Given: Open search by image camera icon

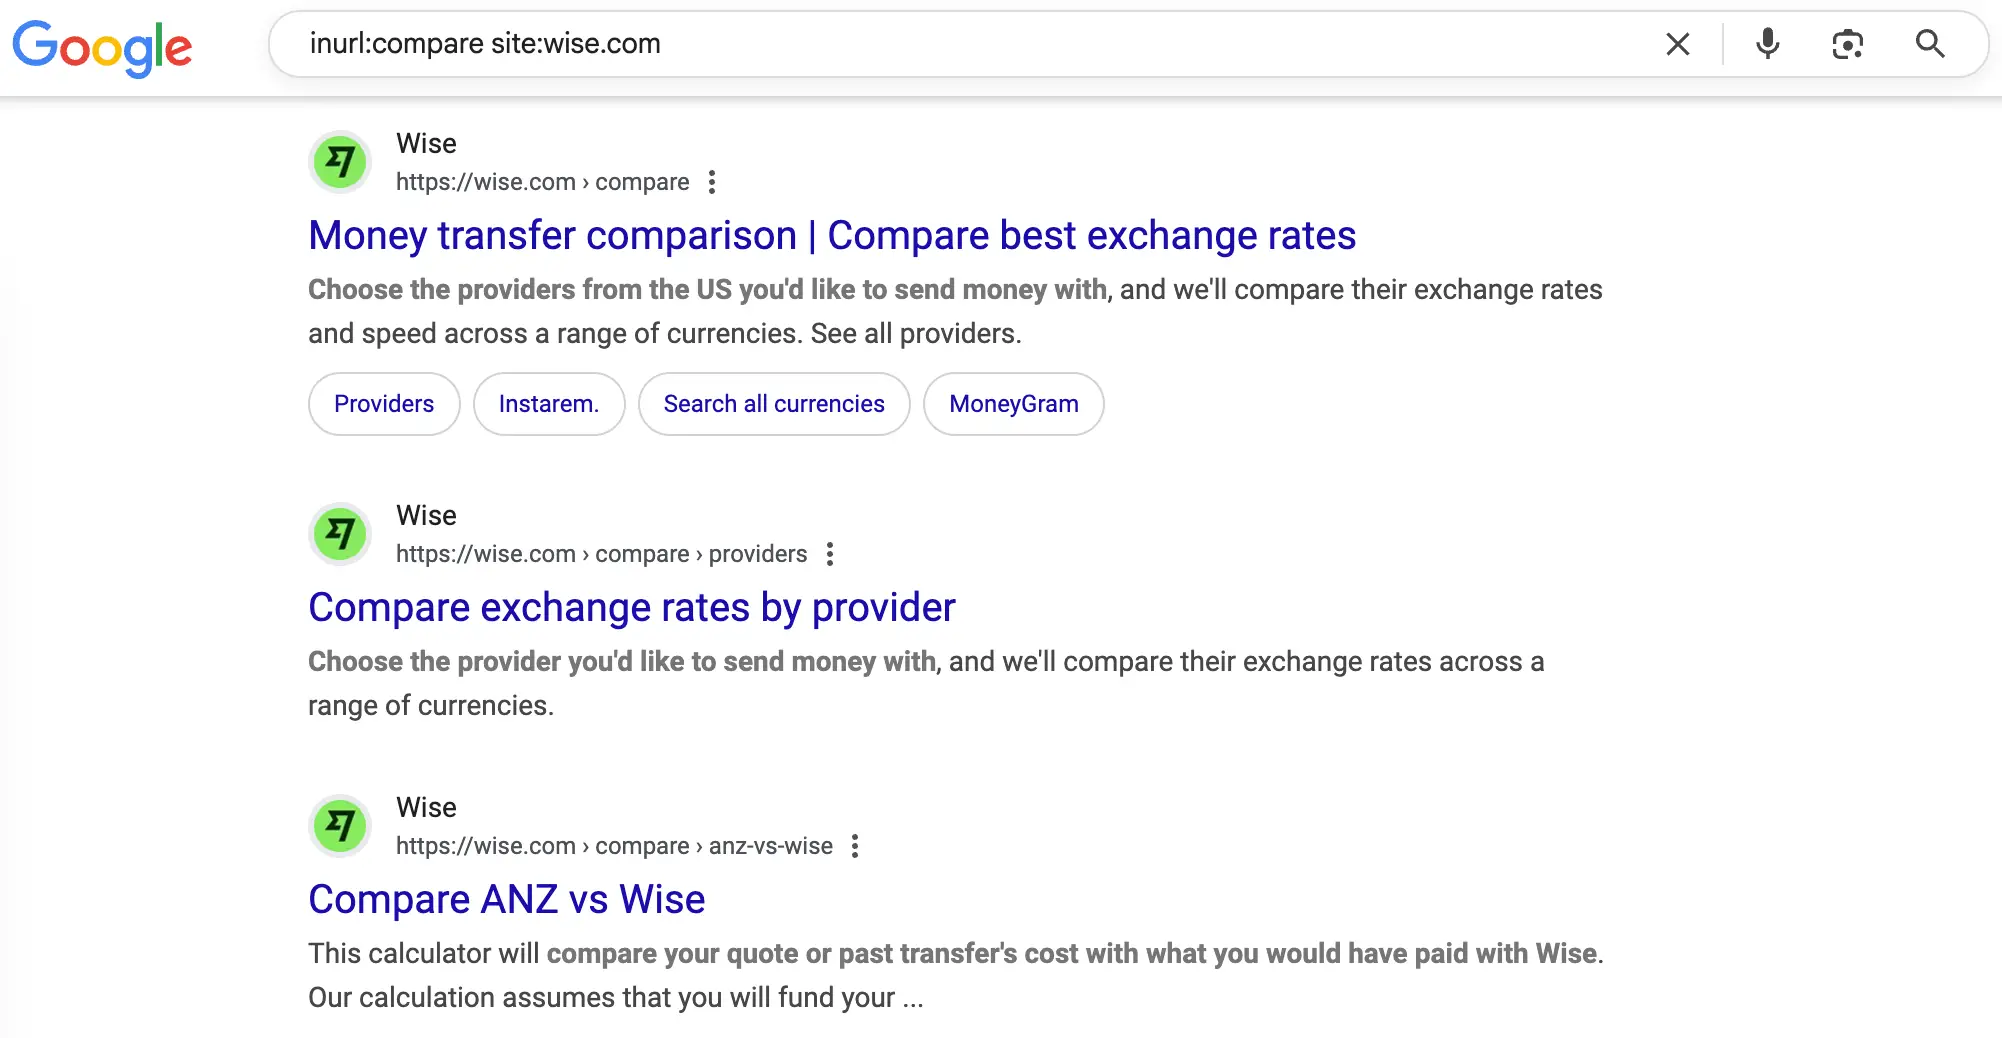Looking at the screenshot, I should tap(1848, 44).
